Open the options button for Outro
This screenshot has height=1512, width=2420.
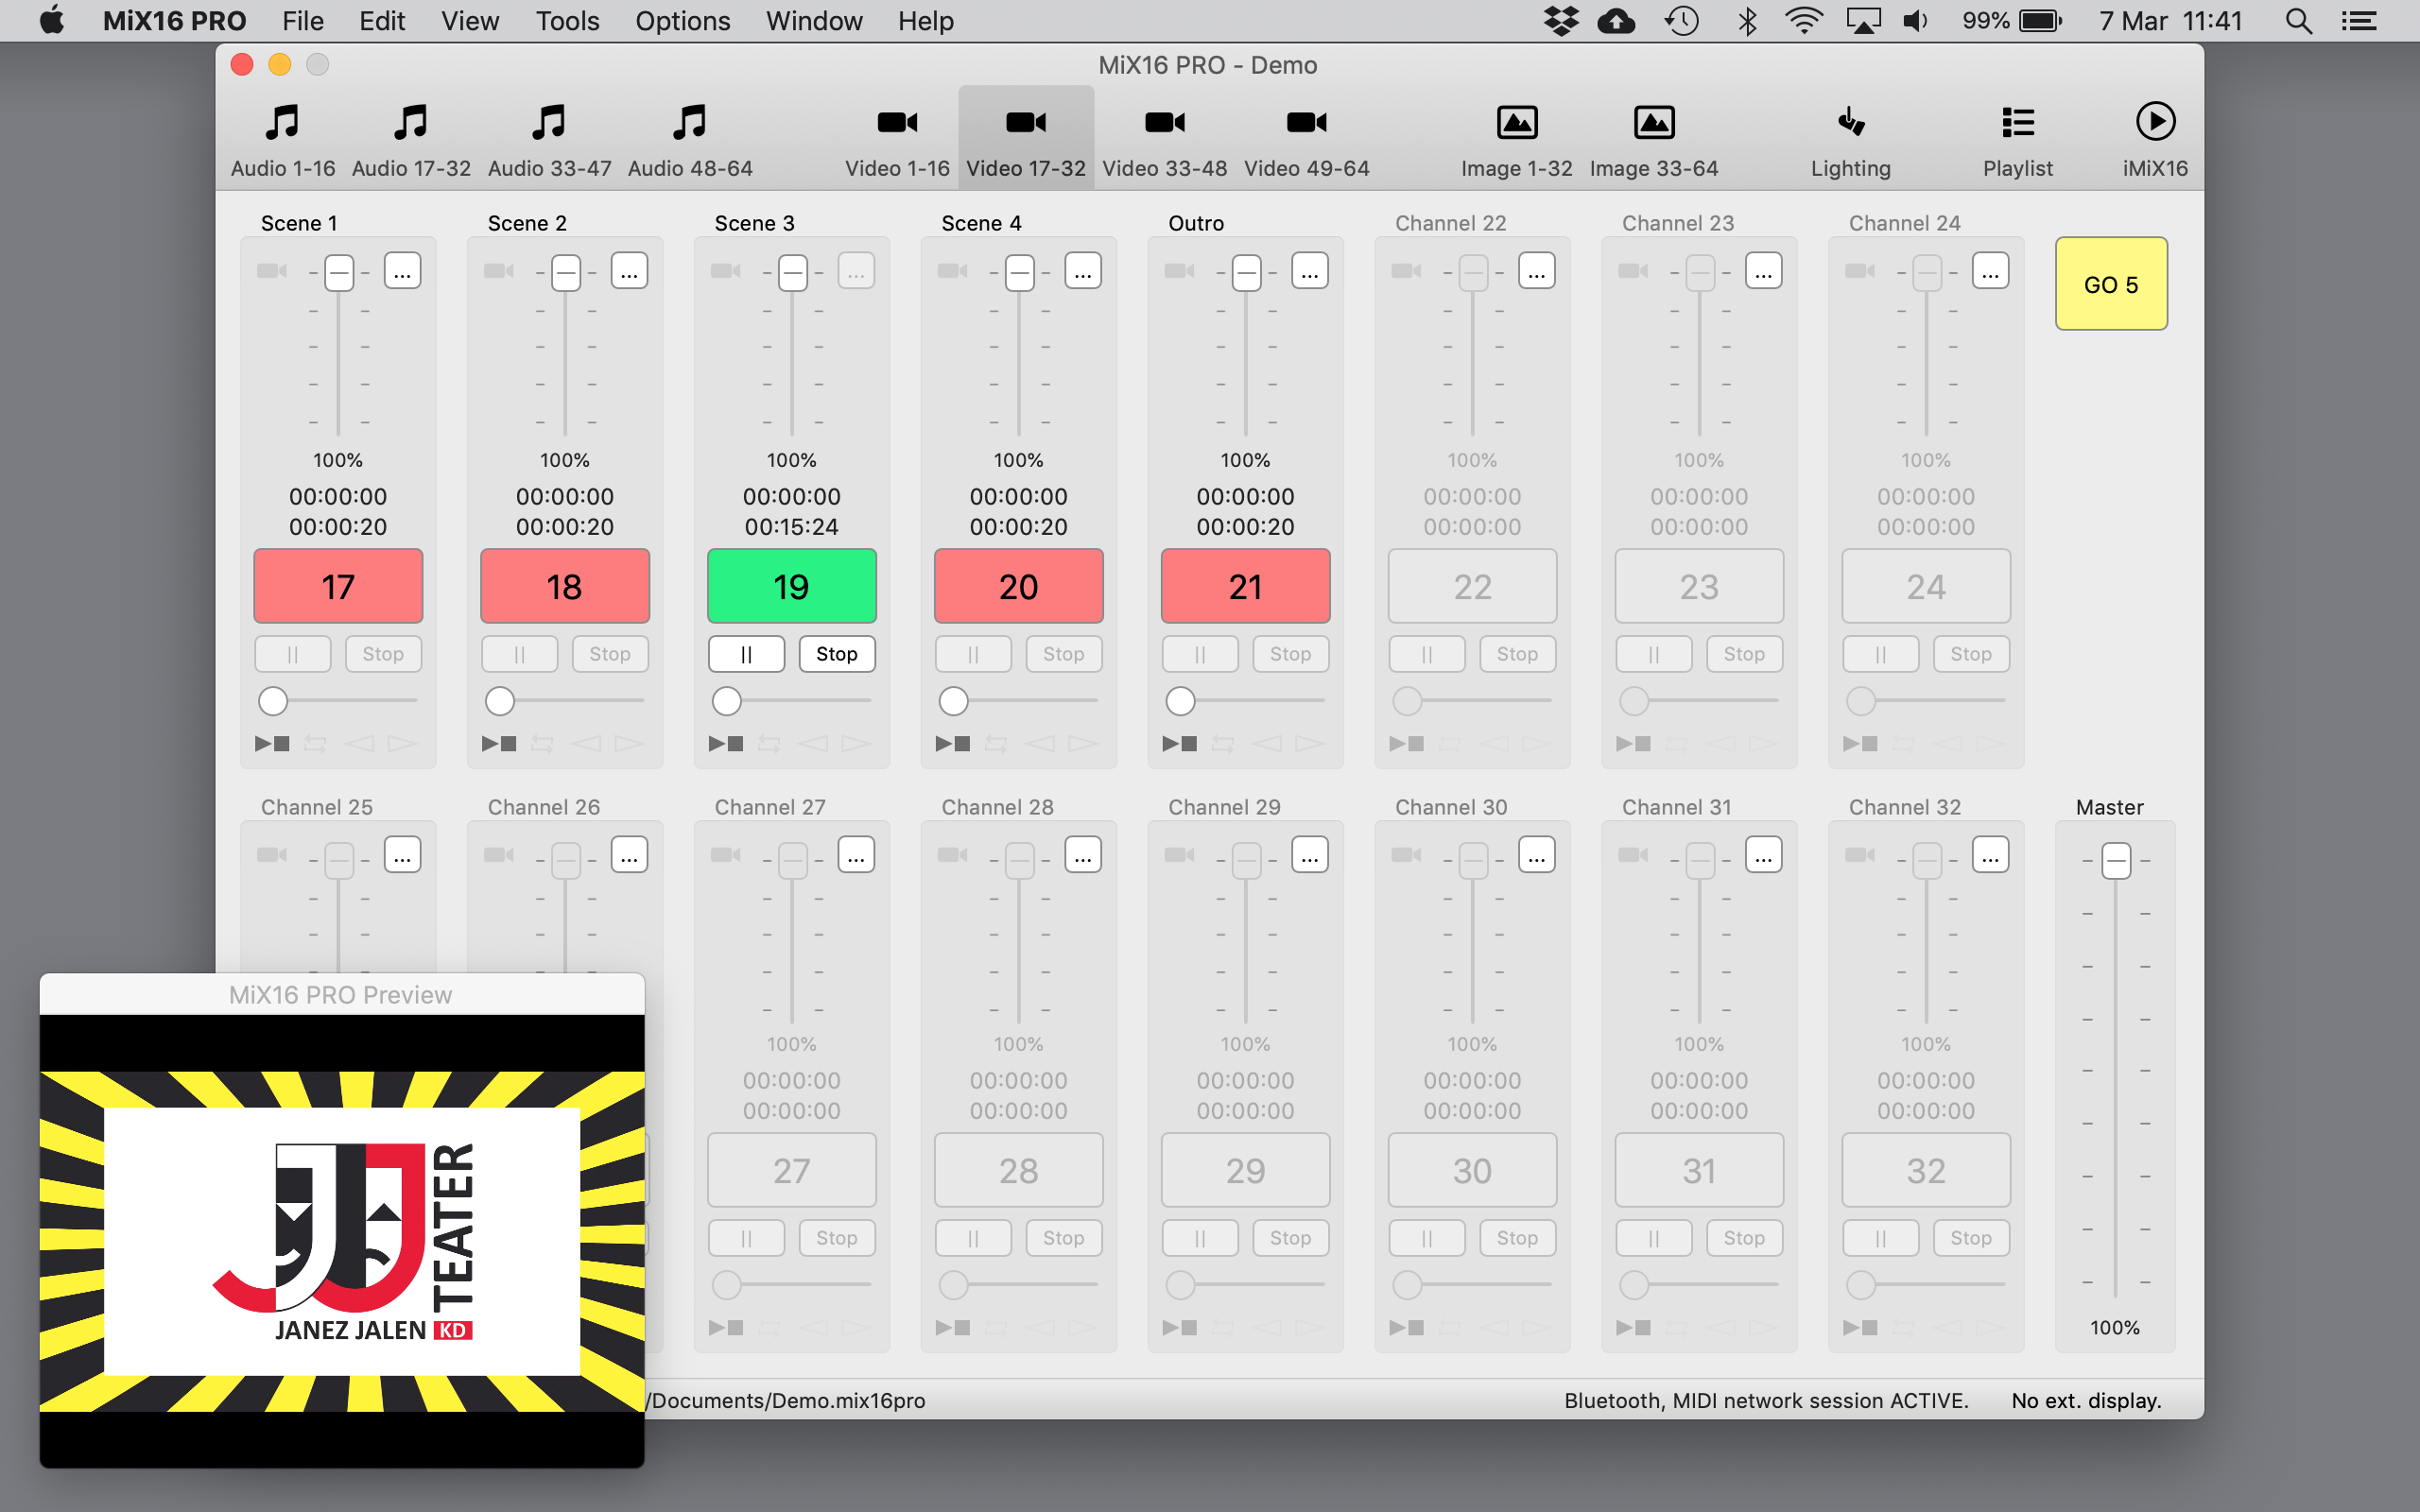(x=1310, y=271)
